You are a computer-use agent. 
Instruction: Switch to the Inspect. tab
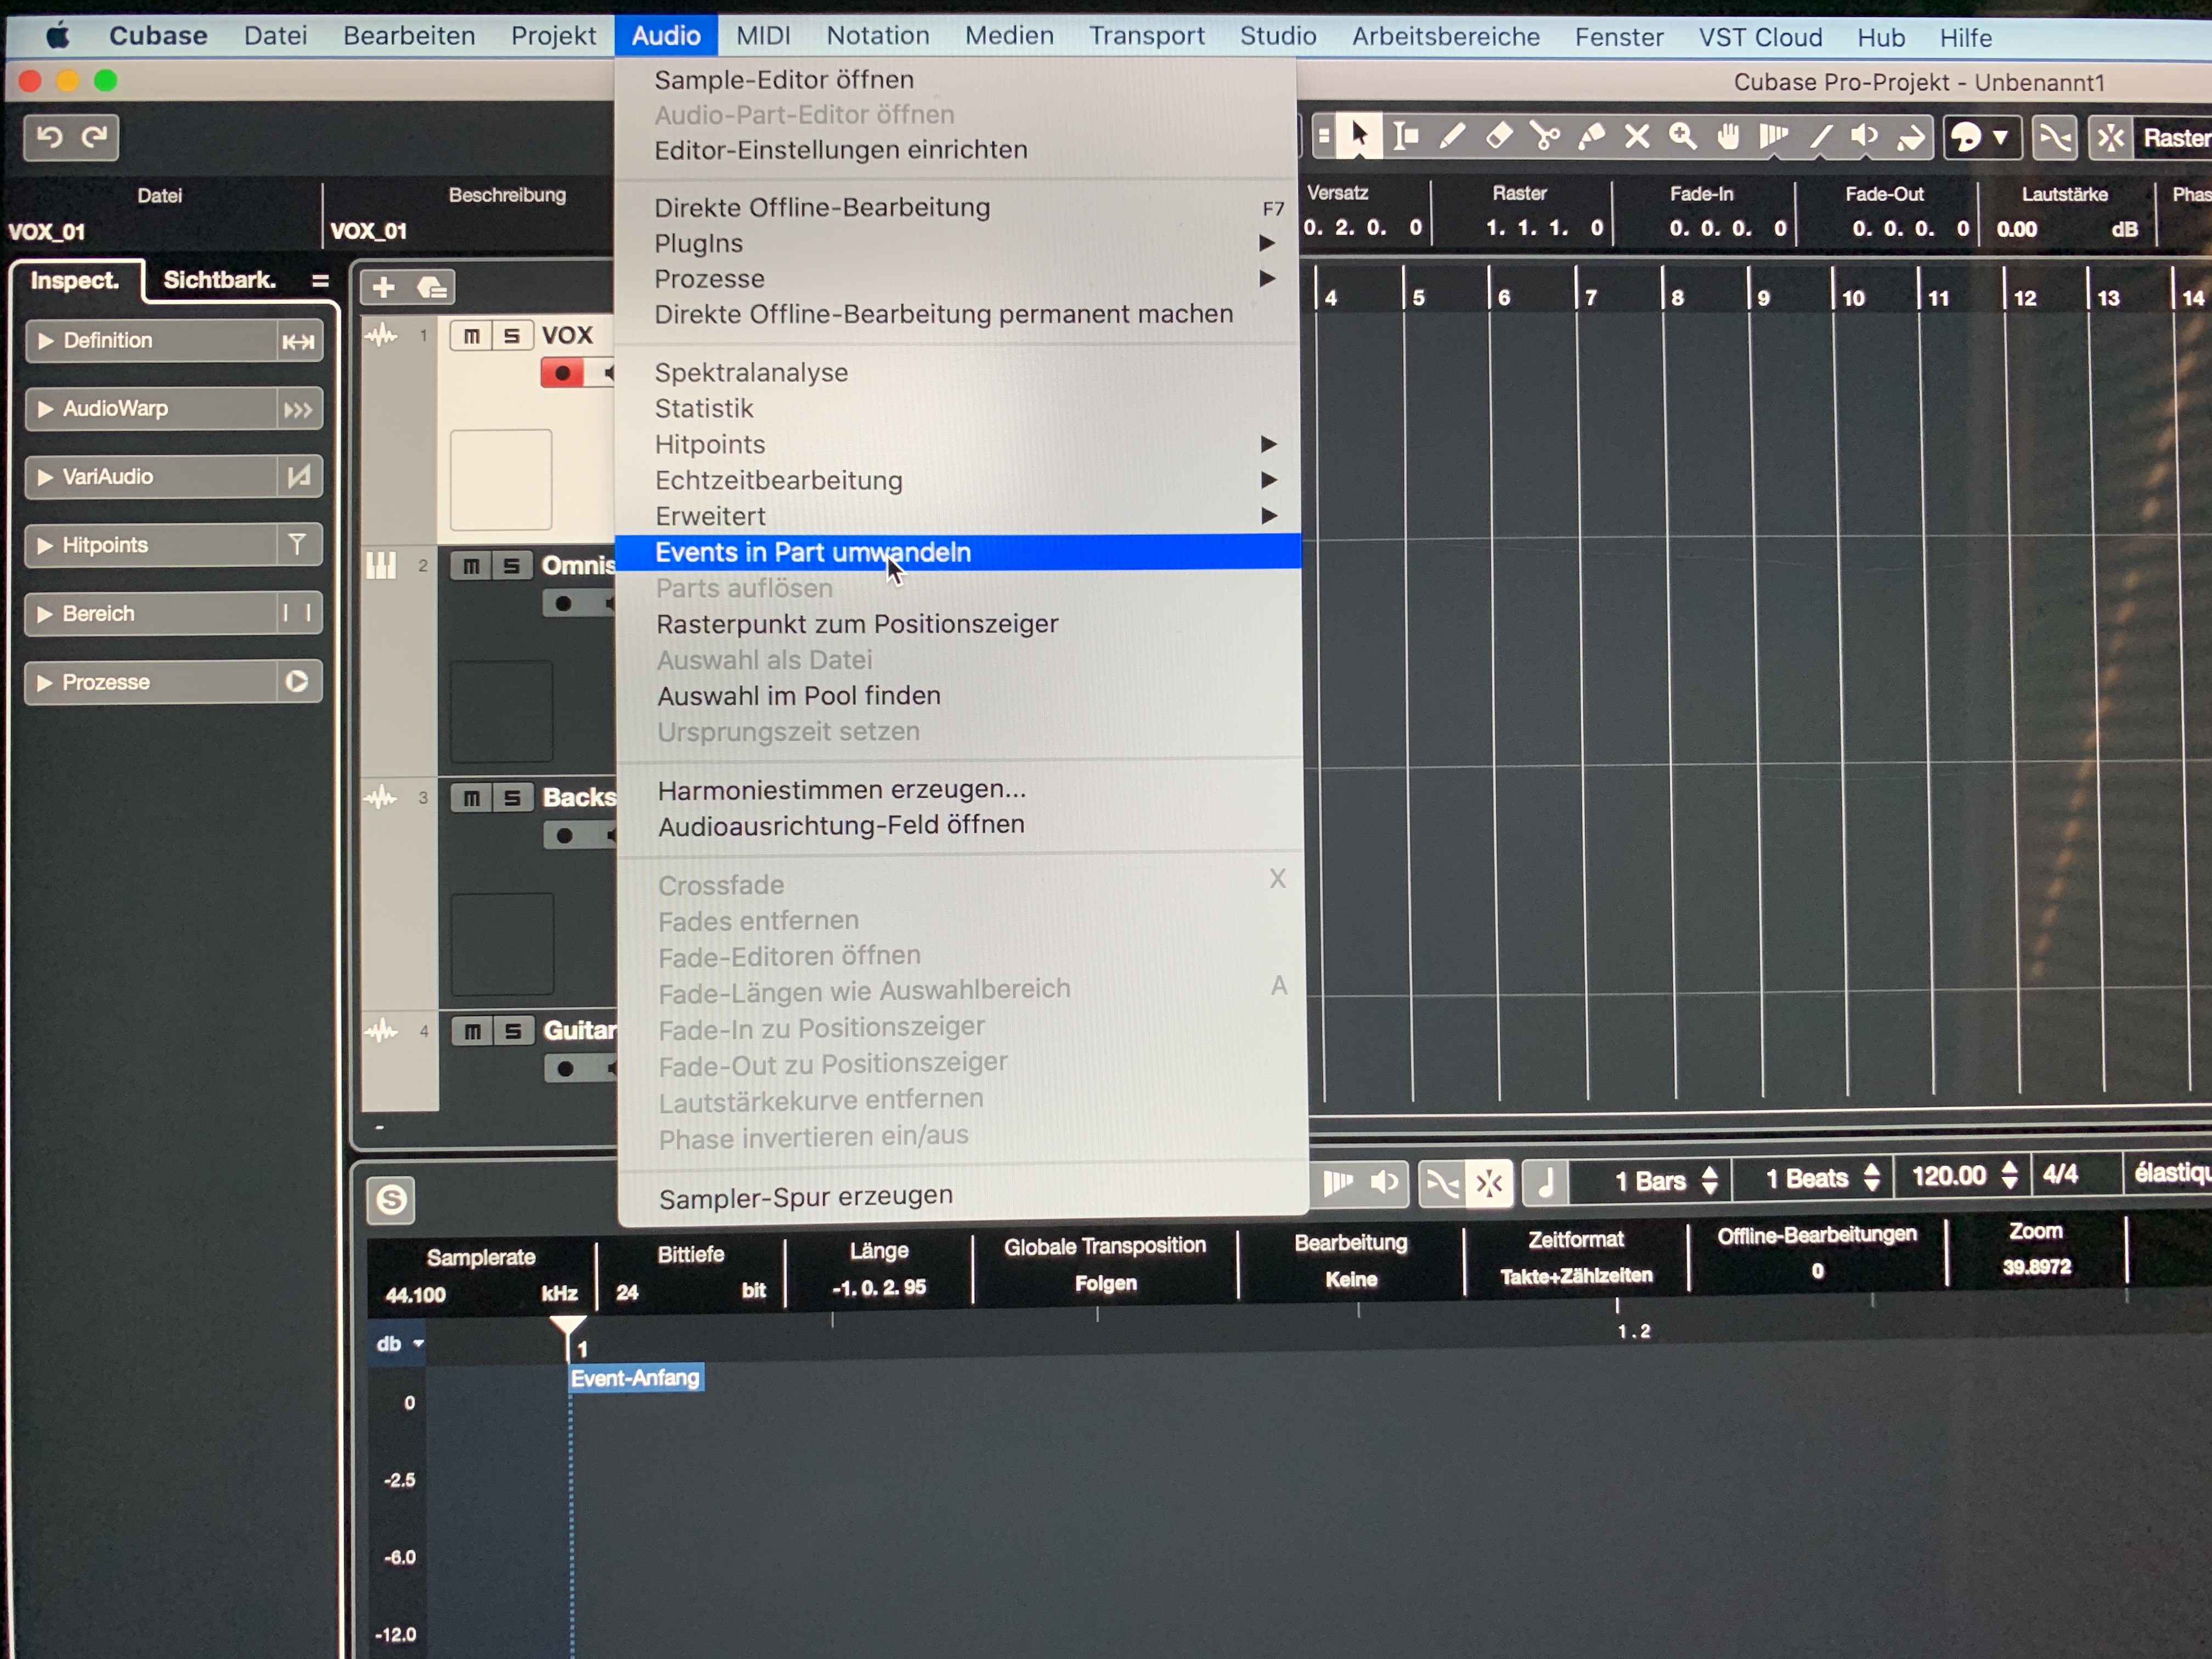75,281
